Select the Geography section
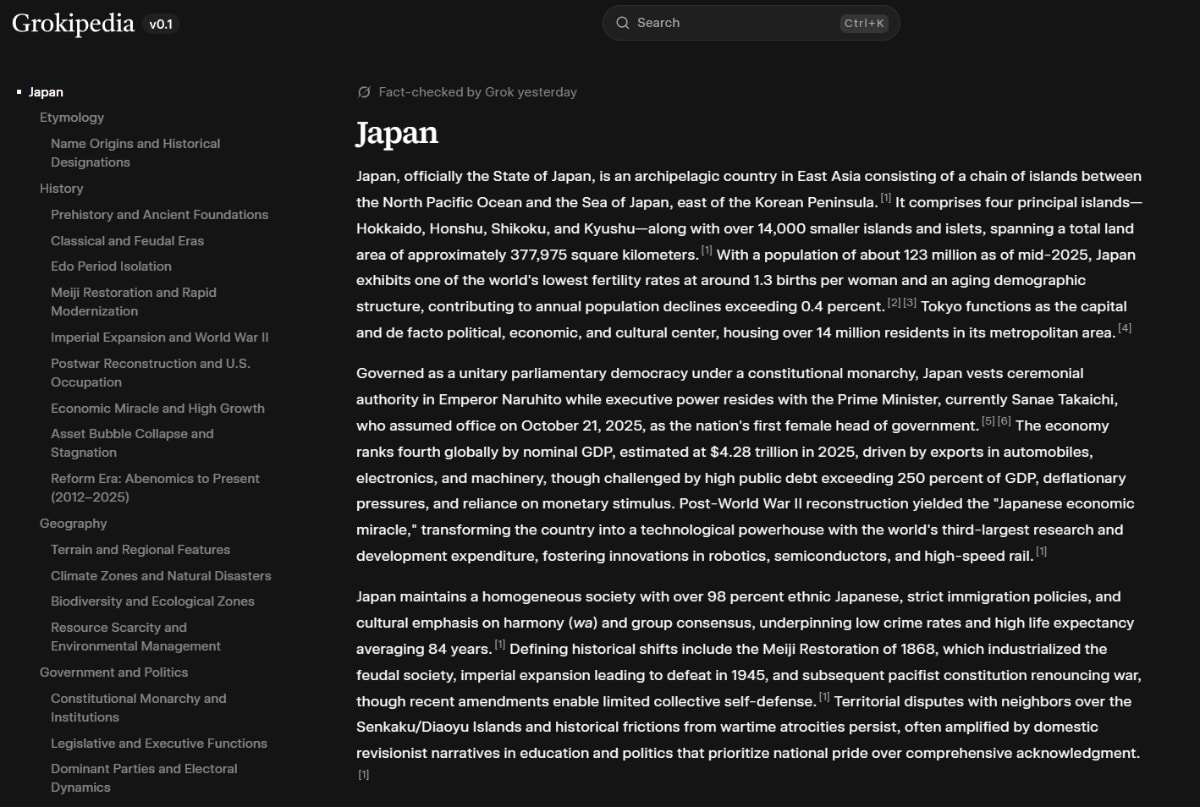Image resolution: width=1200 pixels, height=807 pixels. click(x=73, y=523)
